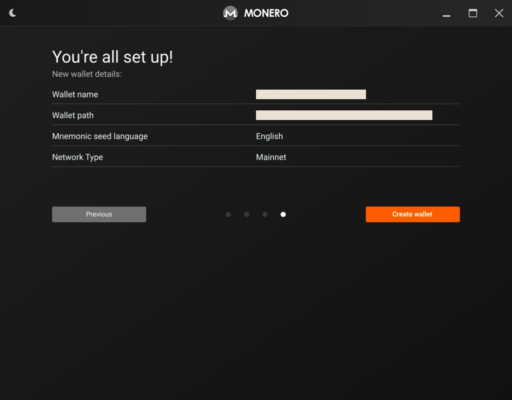The image size is (512, 400).
Task: Click the Monero logo icon
Action: click(x=230, y=13)
